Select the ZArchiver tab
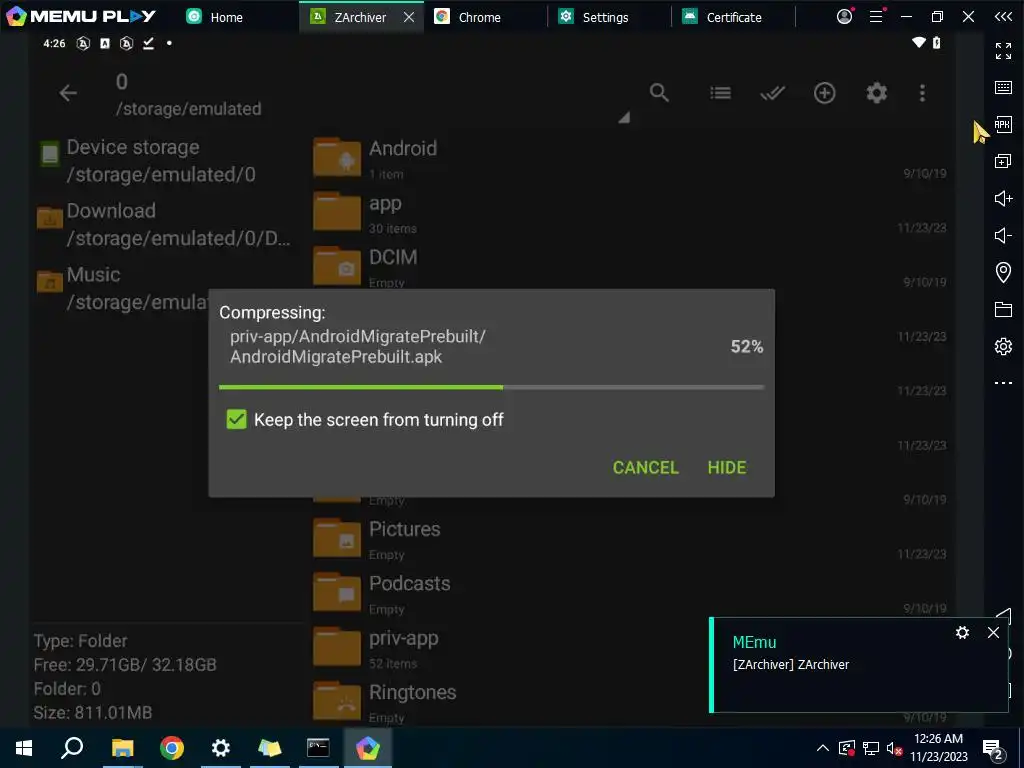This screenshot has height=768, width=1024. tap(360, 17)
